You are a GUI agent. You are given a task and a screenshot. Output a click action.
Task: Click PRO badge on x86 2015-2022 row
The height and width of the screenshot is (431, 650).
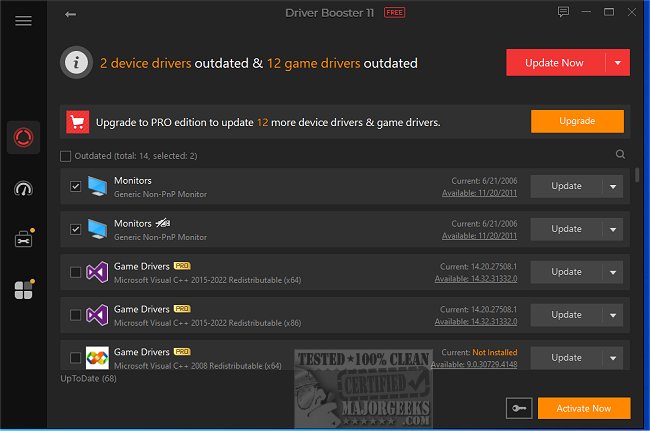click(x=182, y=309)
